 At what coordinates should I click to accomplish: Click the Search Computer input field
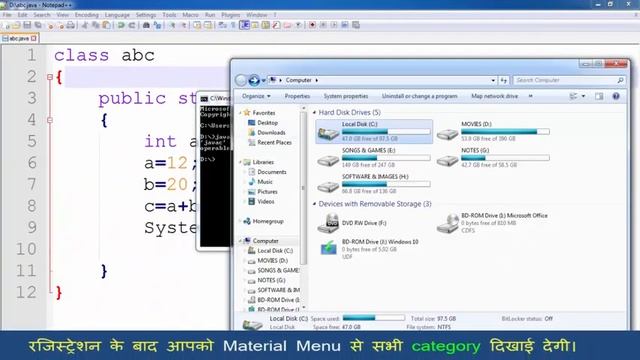click(x=569, y=80)
